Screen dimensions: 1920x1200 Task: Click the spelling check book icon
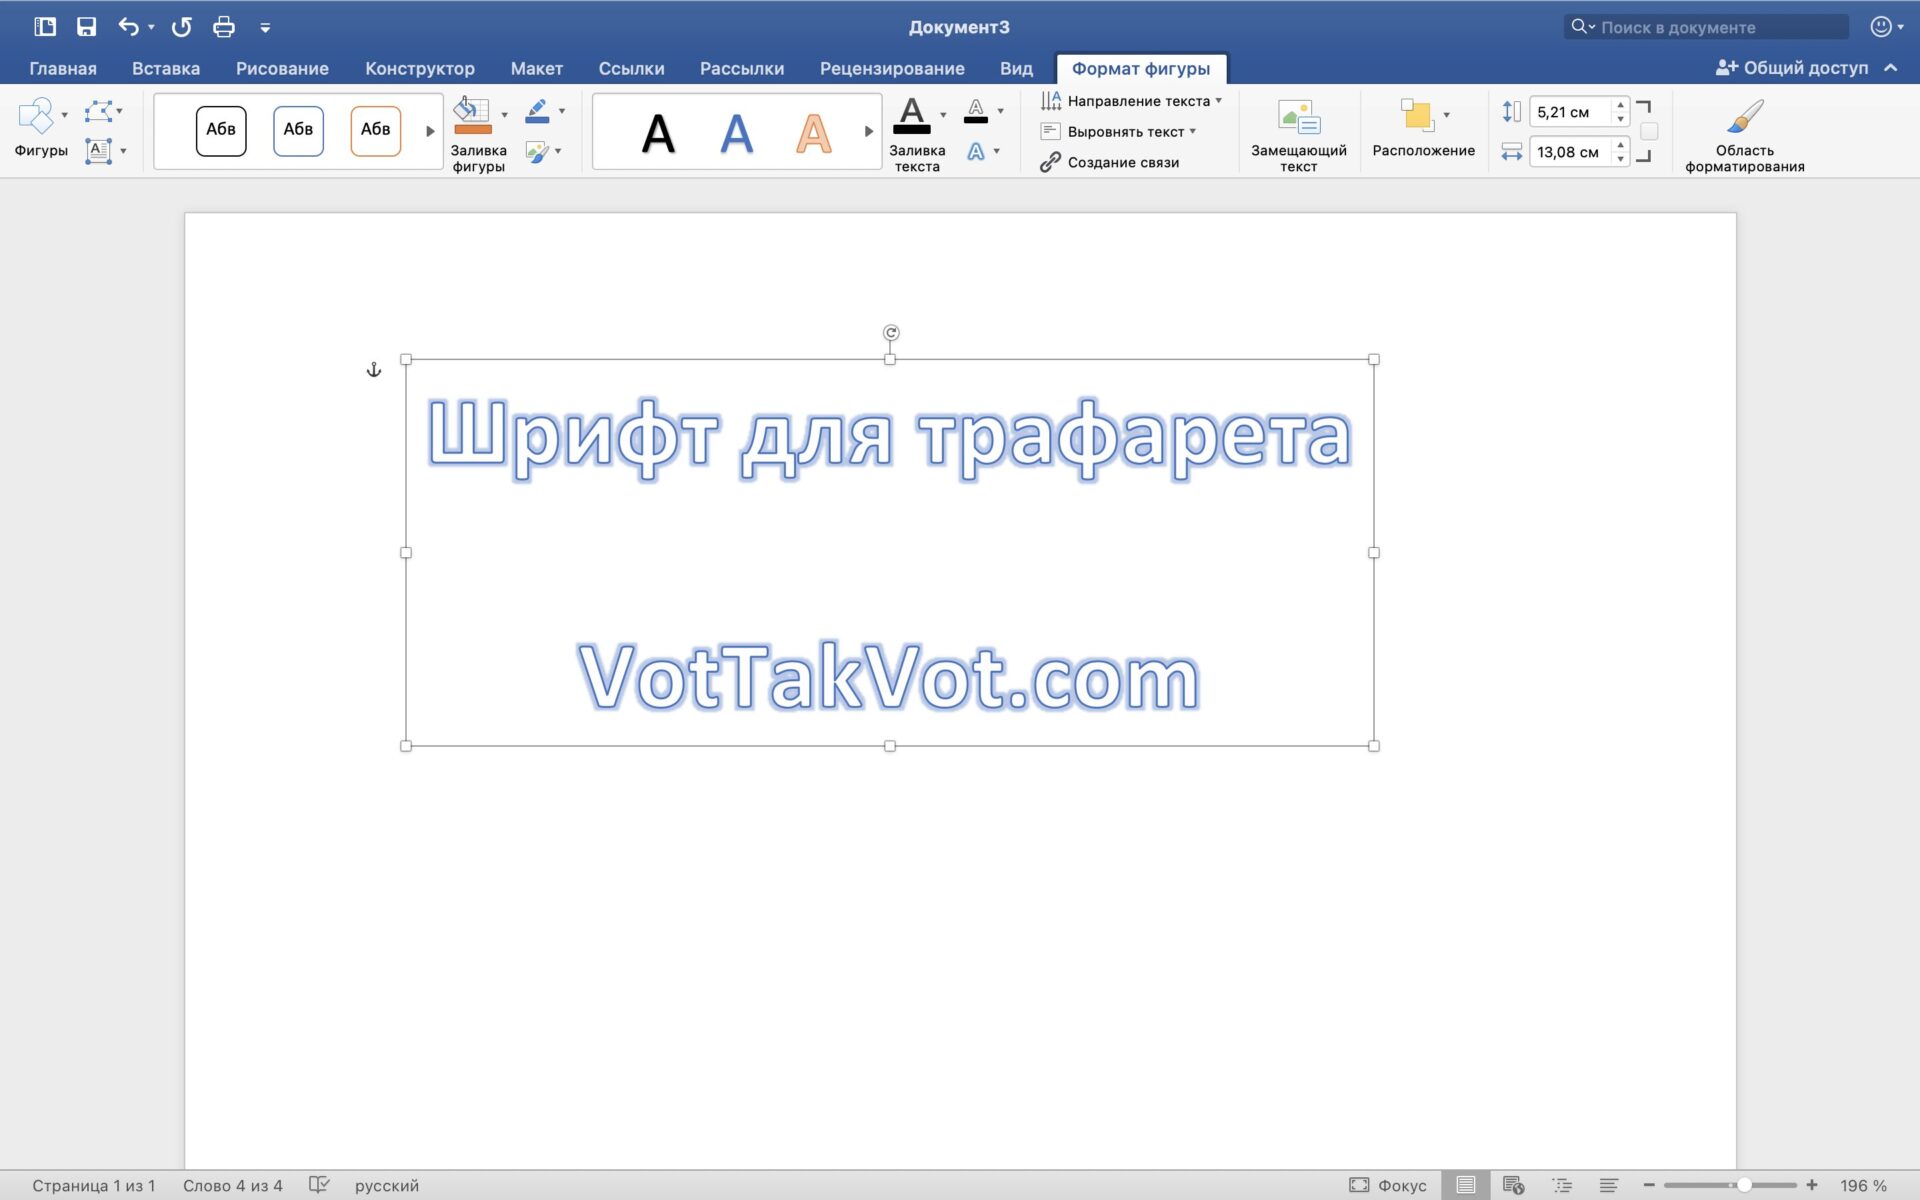click(x=319, y=1185)
